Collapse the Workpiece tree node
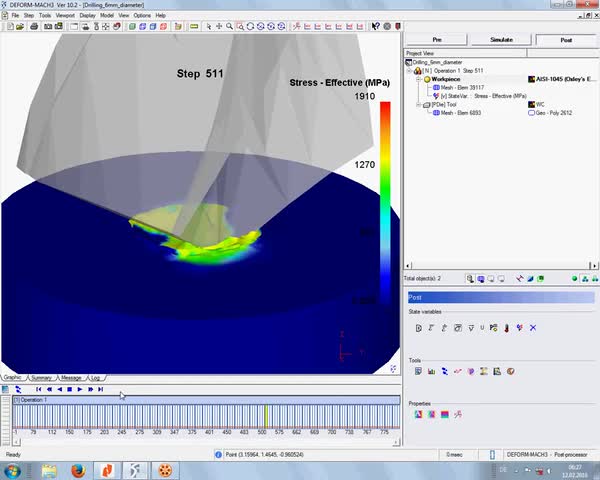 coord(417,79)
